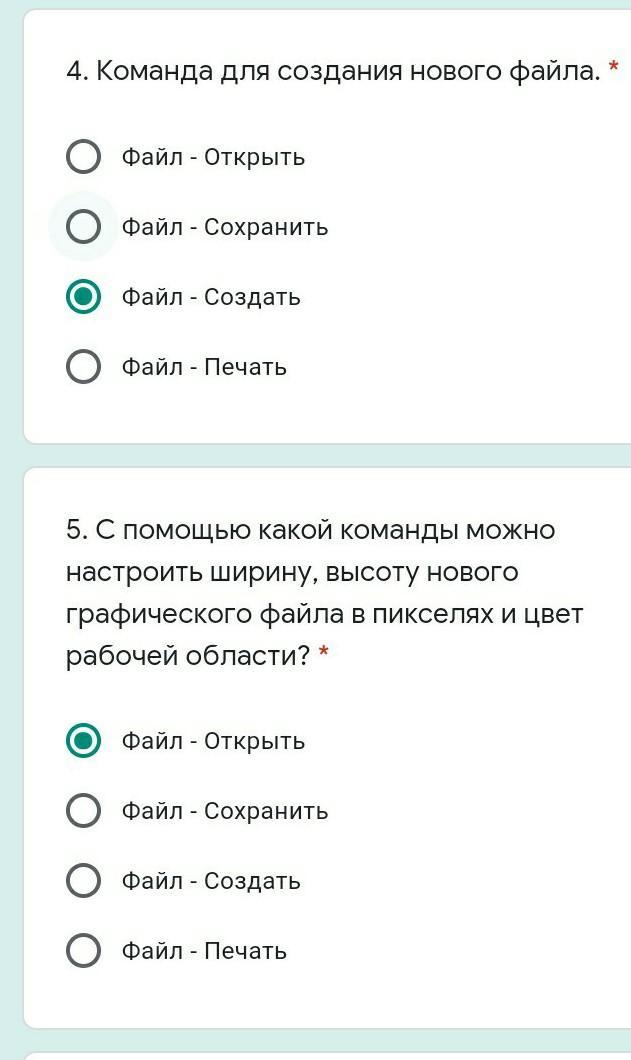Click 'Файл - Сохранить' label text in question 4

tap(225, 227)
